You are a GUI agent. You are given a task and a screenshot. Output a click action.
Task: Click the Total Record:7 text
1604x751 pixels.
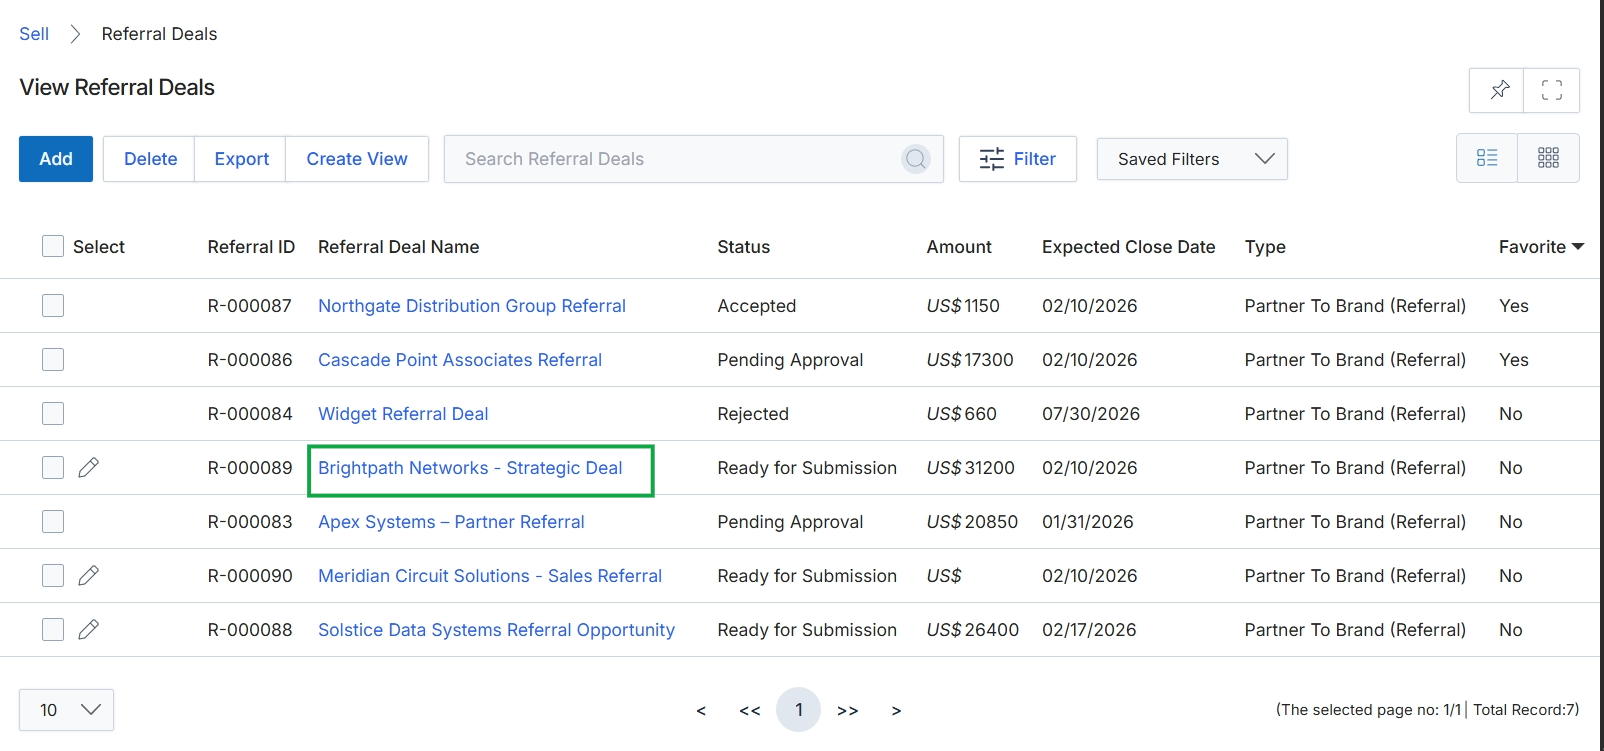click(x=1526, y=710)
